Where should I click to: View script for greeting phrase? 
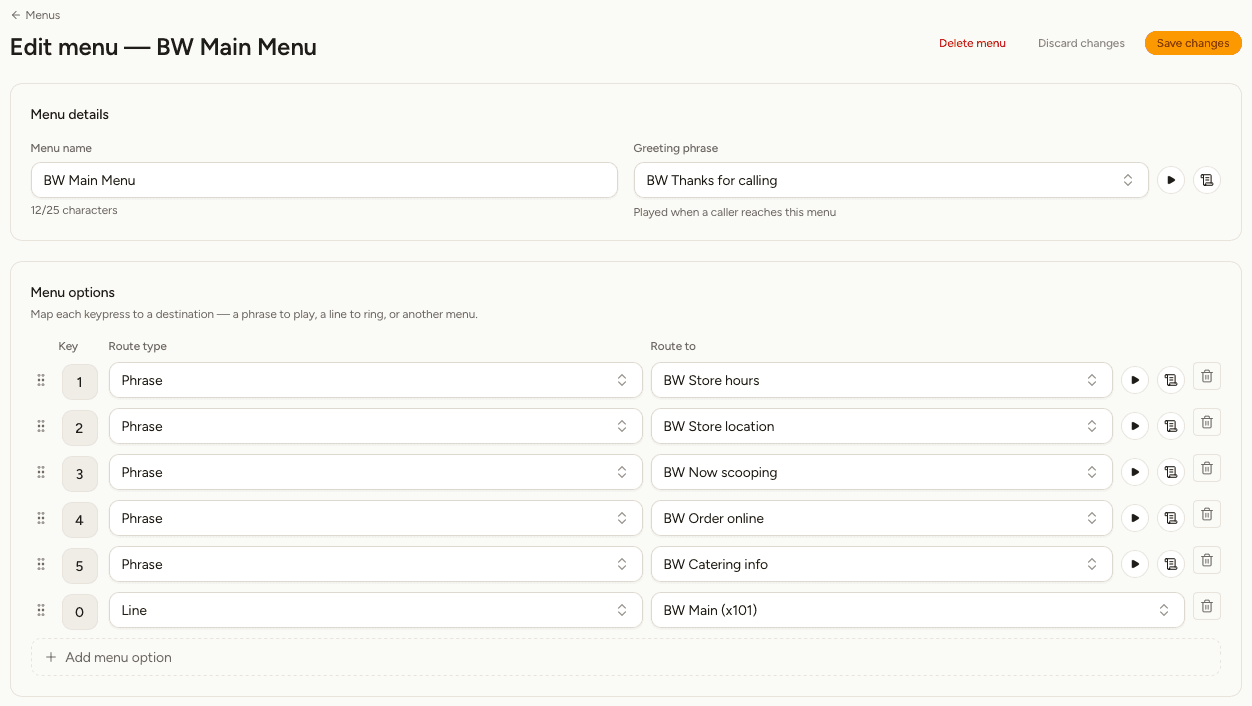tap(1207, 180)
